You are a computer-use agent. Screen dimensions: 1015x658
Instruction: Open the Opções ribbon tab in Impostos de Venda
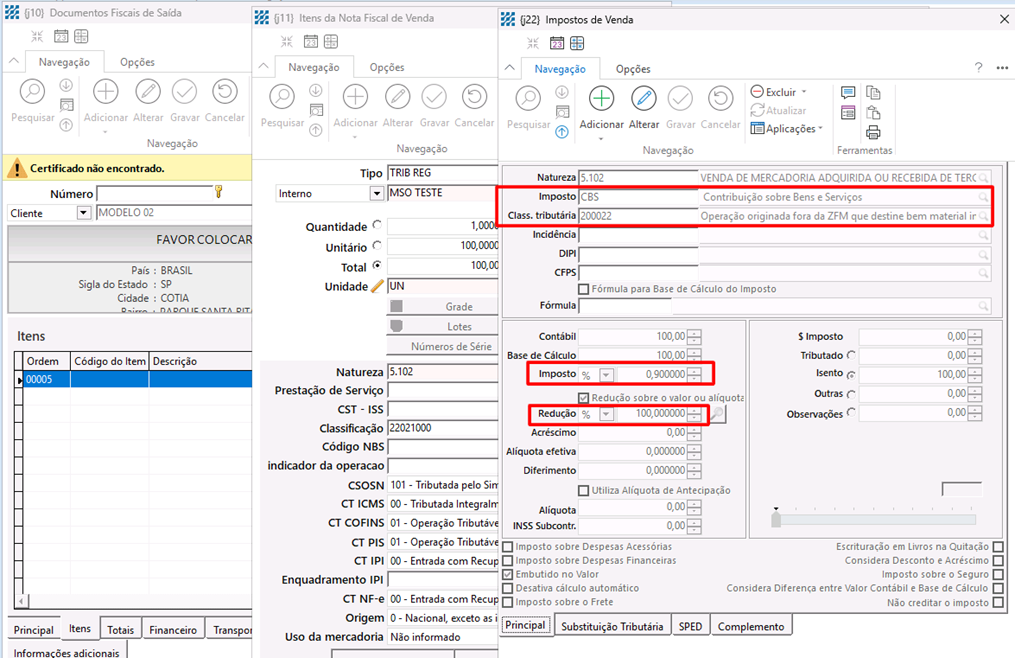pos(633,69)
